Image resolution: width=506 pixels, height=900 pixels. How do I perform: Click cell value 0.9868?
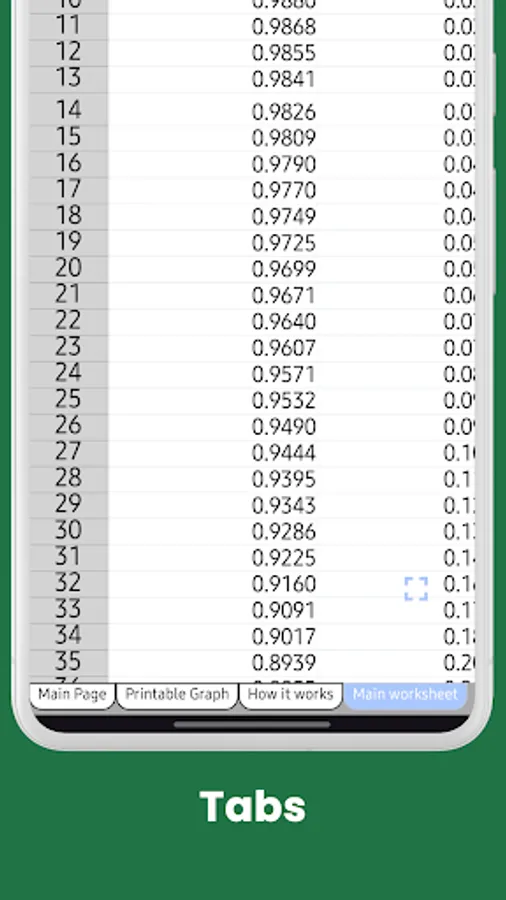tap(284, 27)
